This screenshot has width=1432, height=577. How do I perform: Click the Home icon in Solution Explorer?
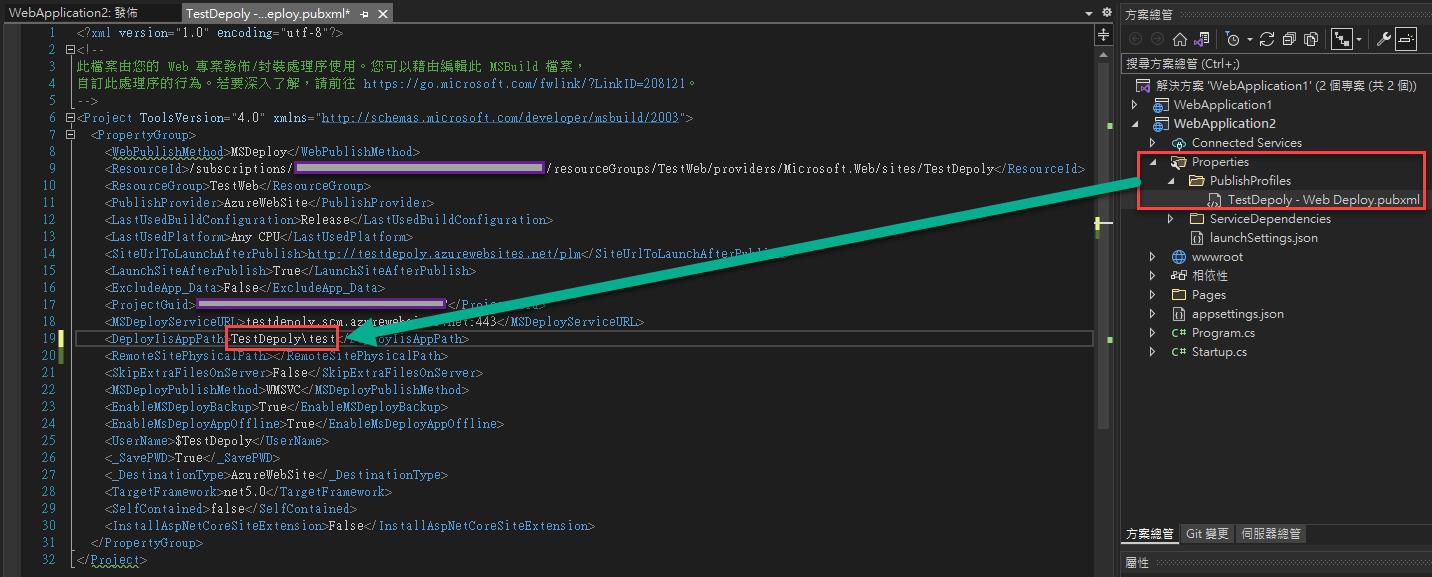[1180, 39]
